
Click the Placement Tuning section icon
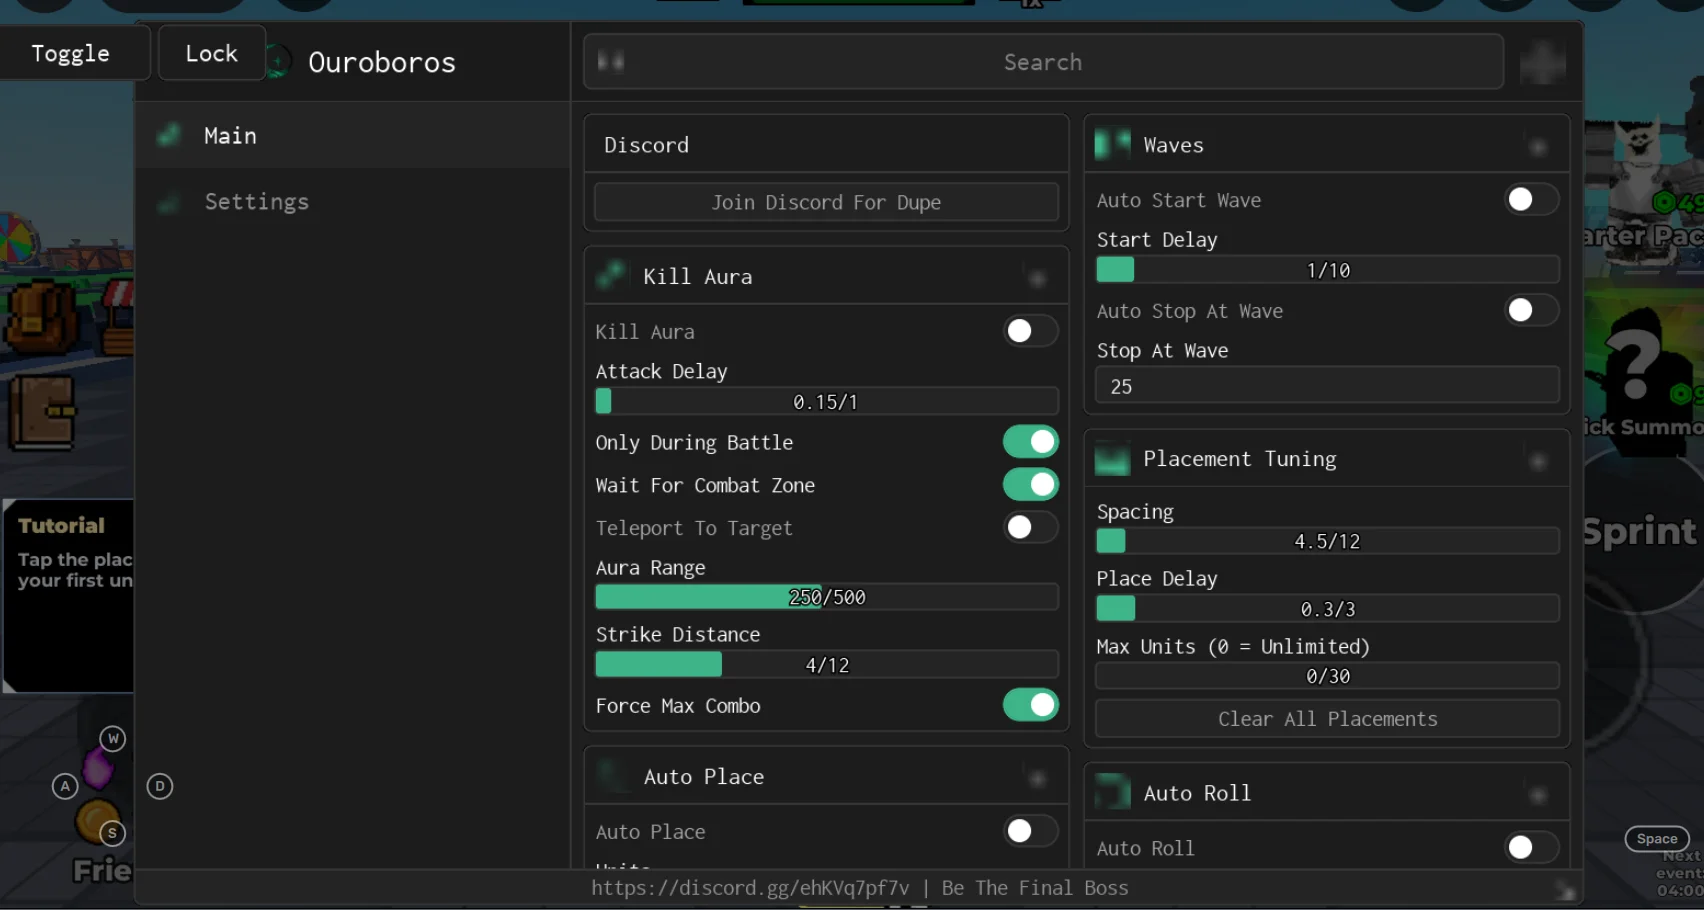(x=1112, y=459)
